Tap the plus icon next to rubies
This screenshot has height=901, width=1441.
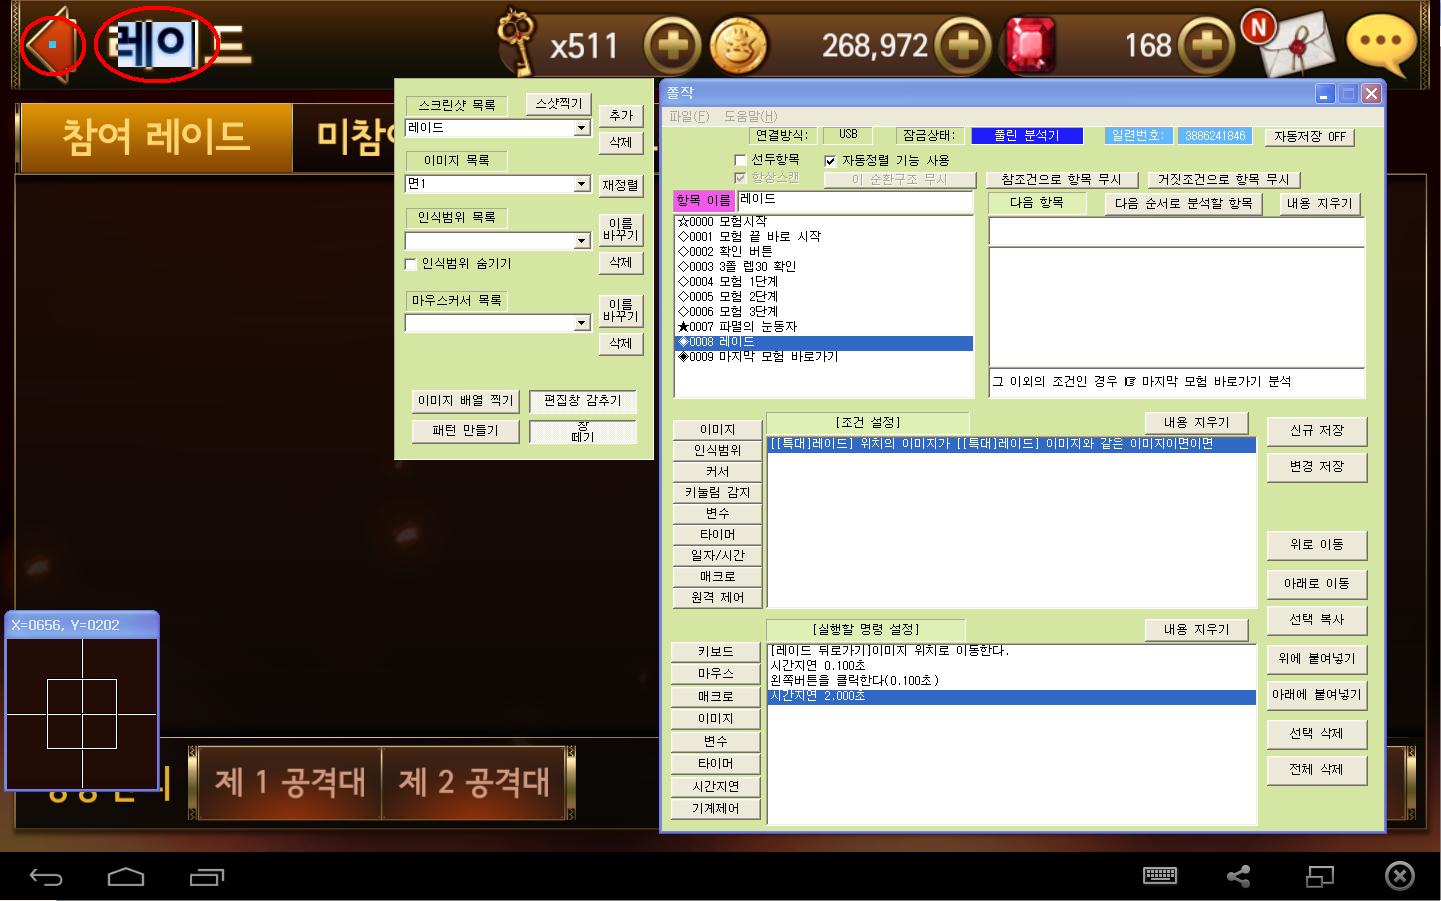pos(1206,46)
